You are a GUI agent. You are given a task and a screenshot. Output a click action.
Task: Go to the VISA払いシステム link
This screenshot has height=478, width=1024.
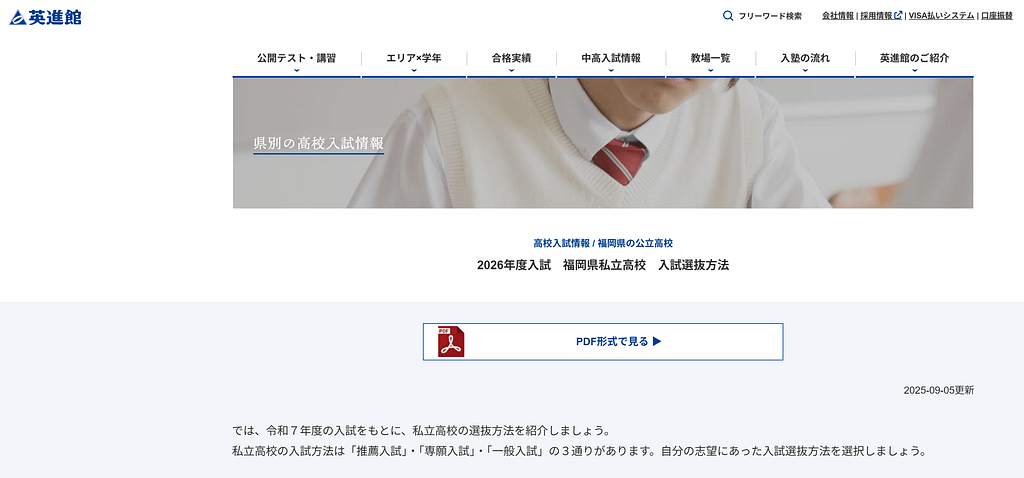[942, 16]
